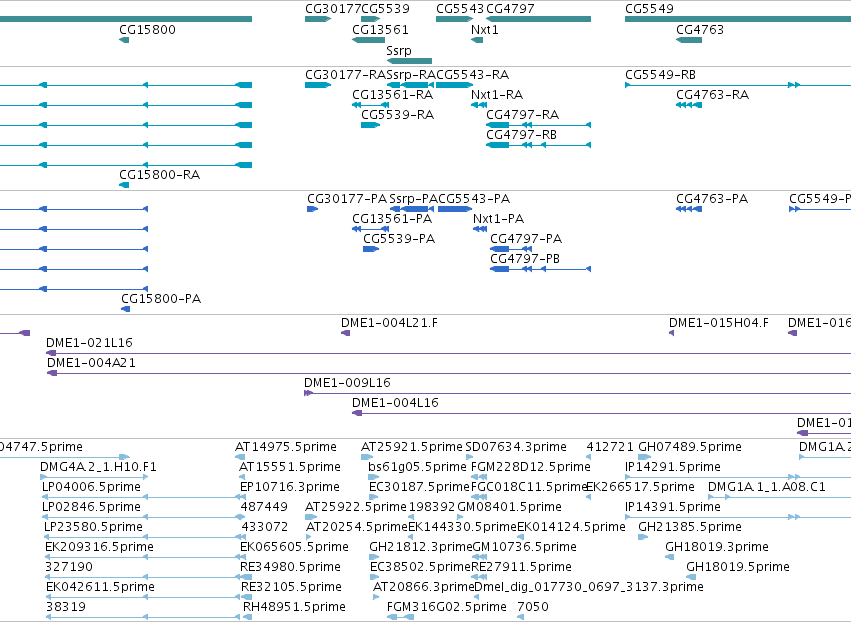Image resolution: width=851 pixels, height=622 pixels.
Task: Click EST GM08401.5prime label
Action: (x=510, y=507)
